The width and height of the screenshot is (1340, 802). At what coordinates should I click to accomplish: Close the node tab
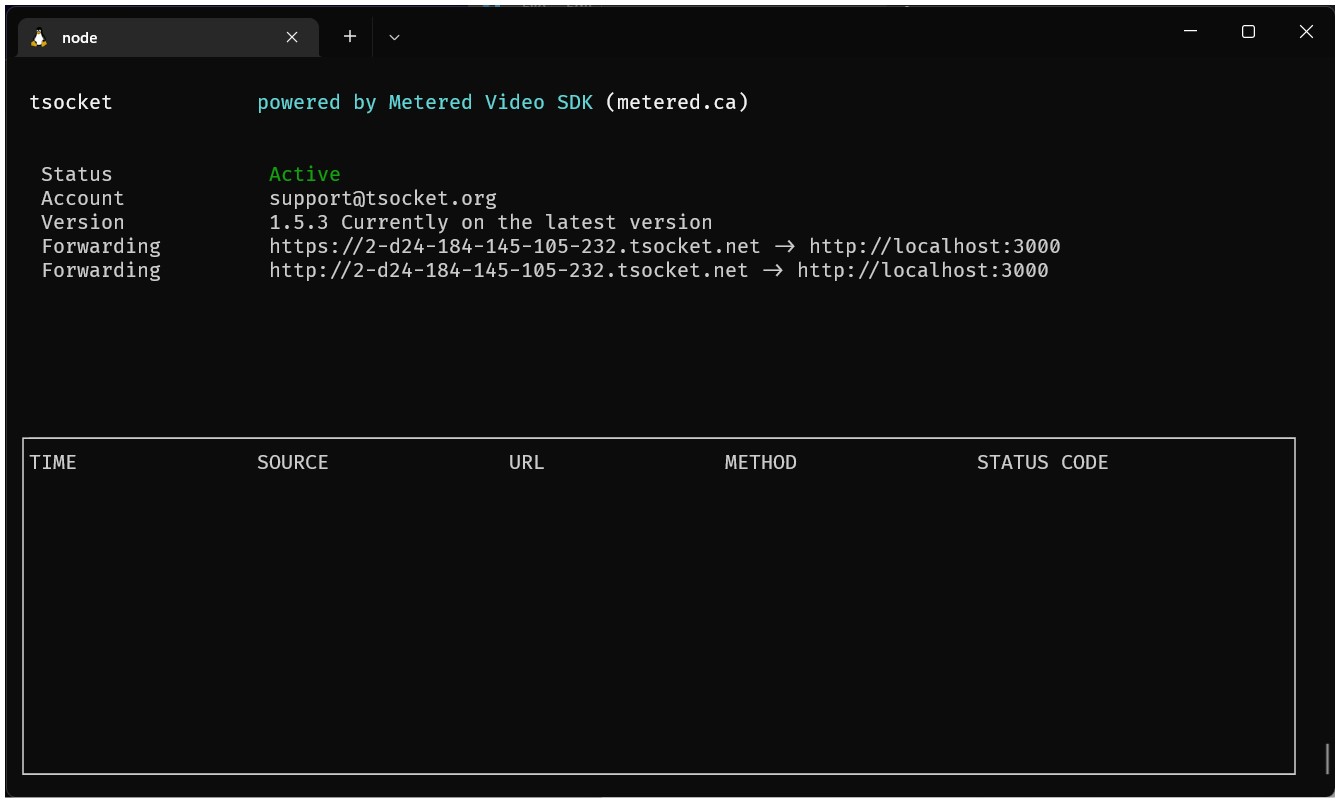(x=292, y=37)
